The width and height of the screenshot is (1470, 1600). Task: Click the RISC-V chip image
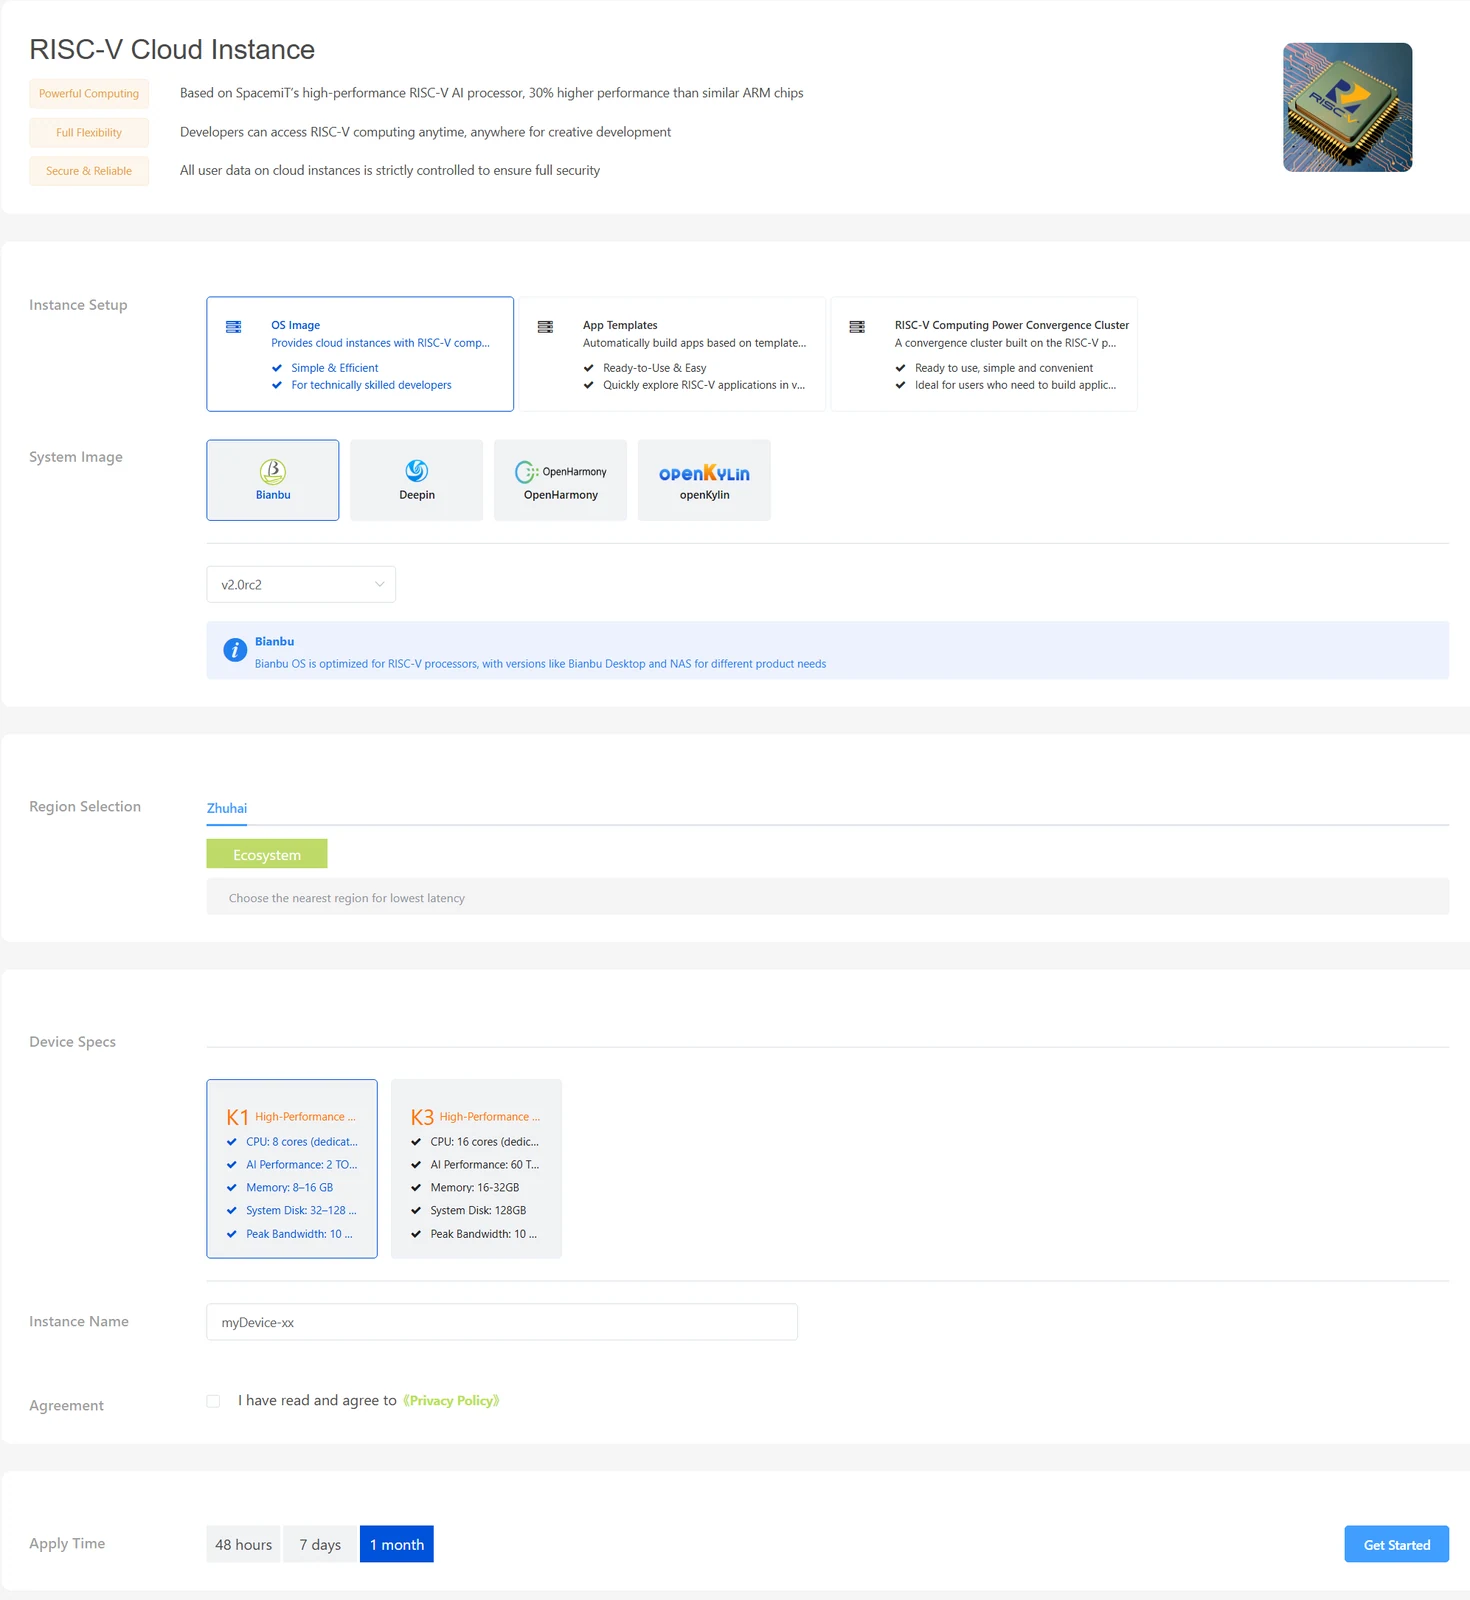click(x=1347, y=107)
